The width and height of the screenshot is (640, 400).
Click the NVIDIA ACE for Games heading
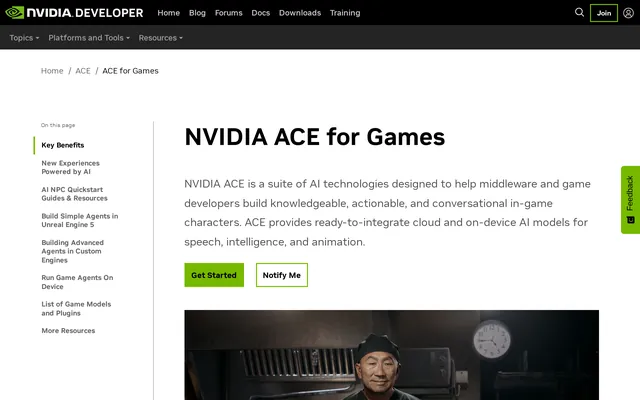click(314, 137)
